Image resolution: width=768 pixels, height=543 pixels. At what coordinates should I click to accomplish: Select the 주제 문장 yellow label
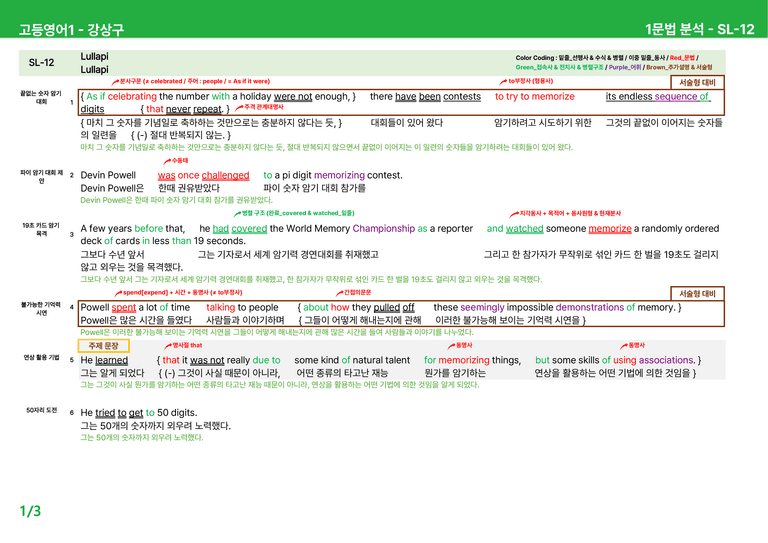click(103, 346)
